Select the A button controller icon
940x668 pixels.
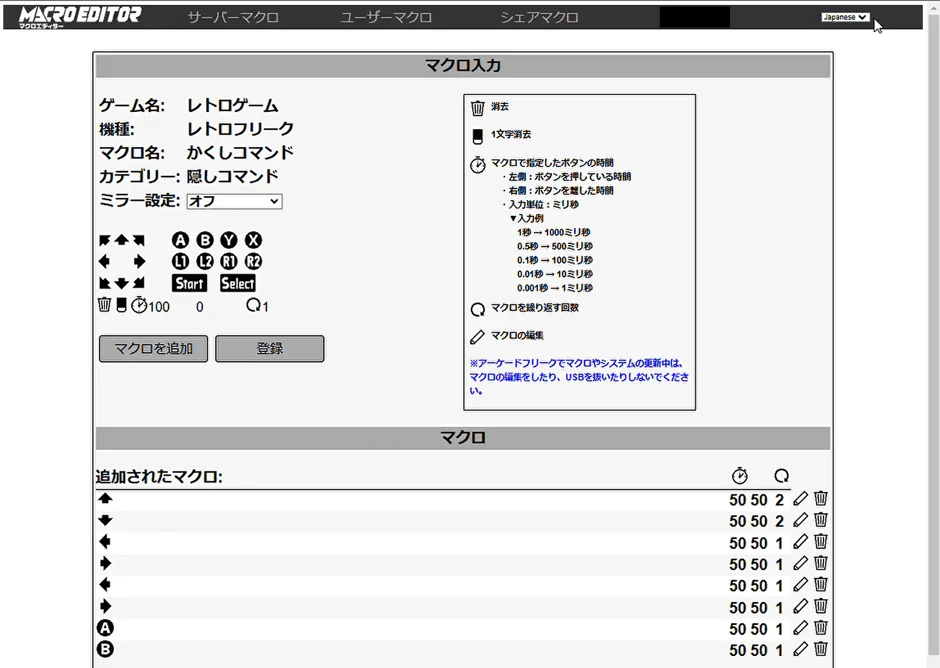click(x=180, y=240)
